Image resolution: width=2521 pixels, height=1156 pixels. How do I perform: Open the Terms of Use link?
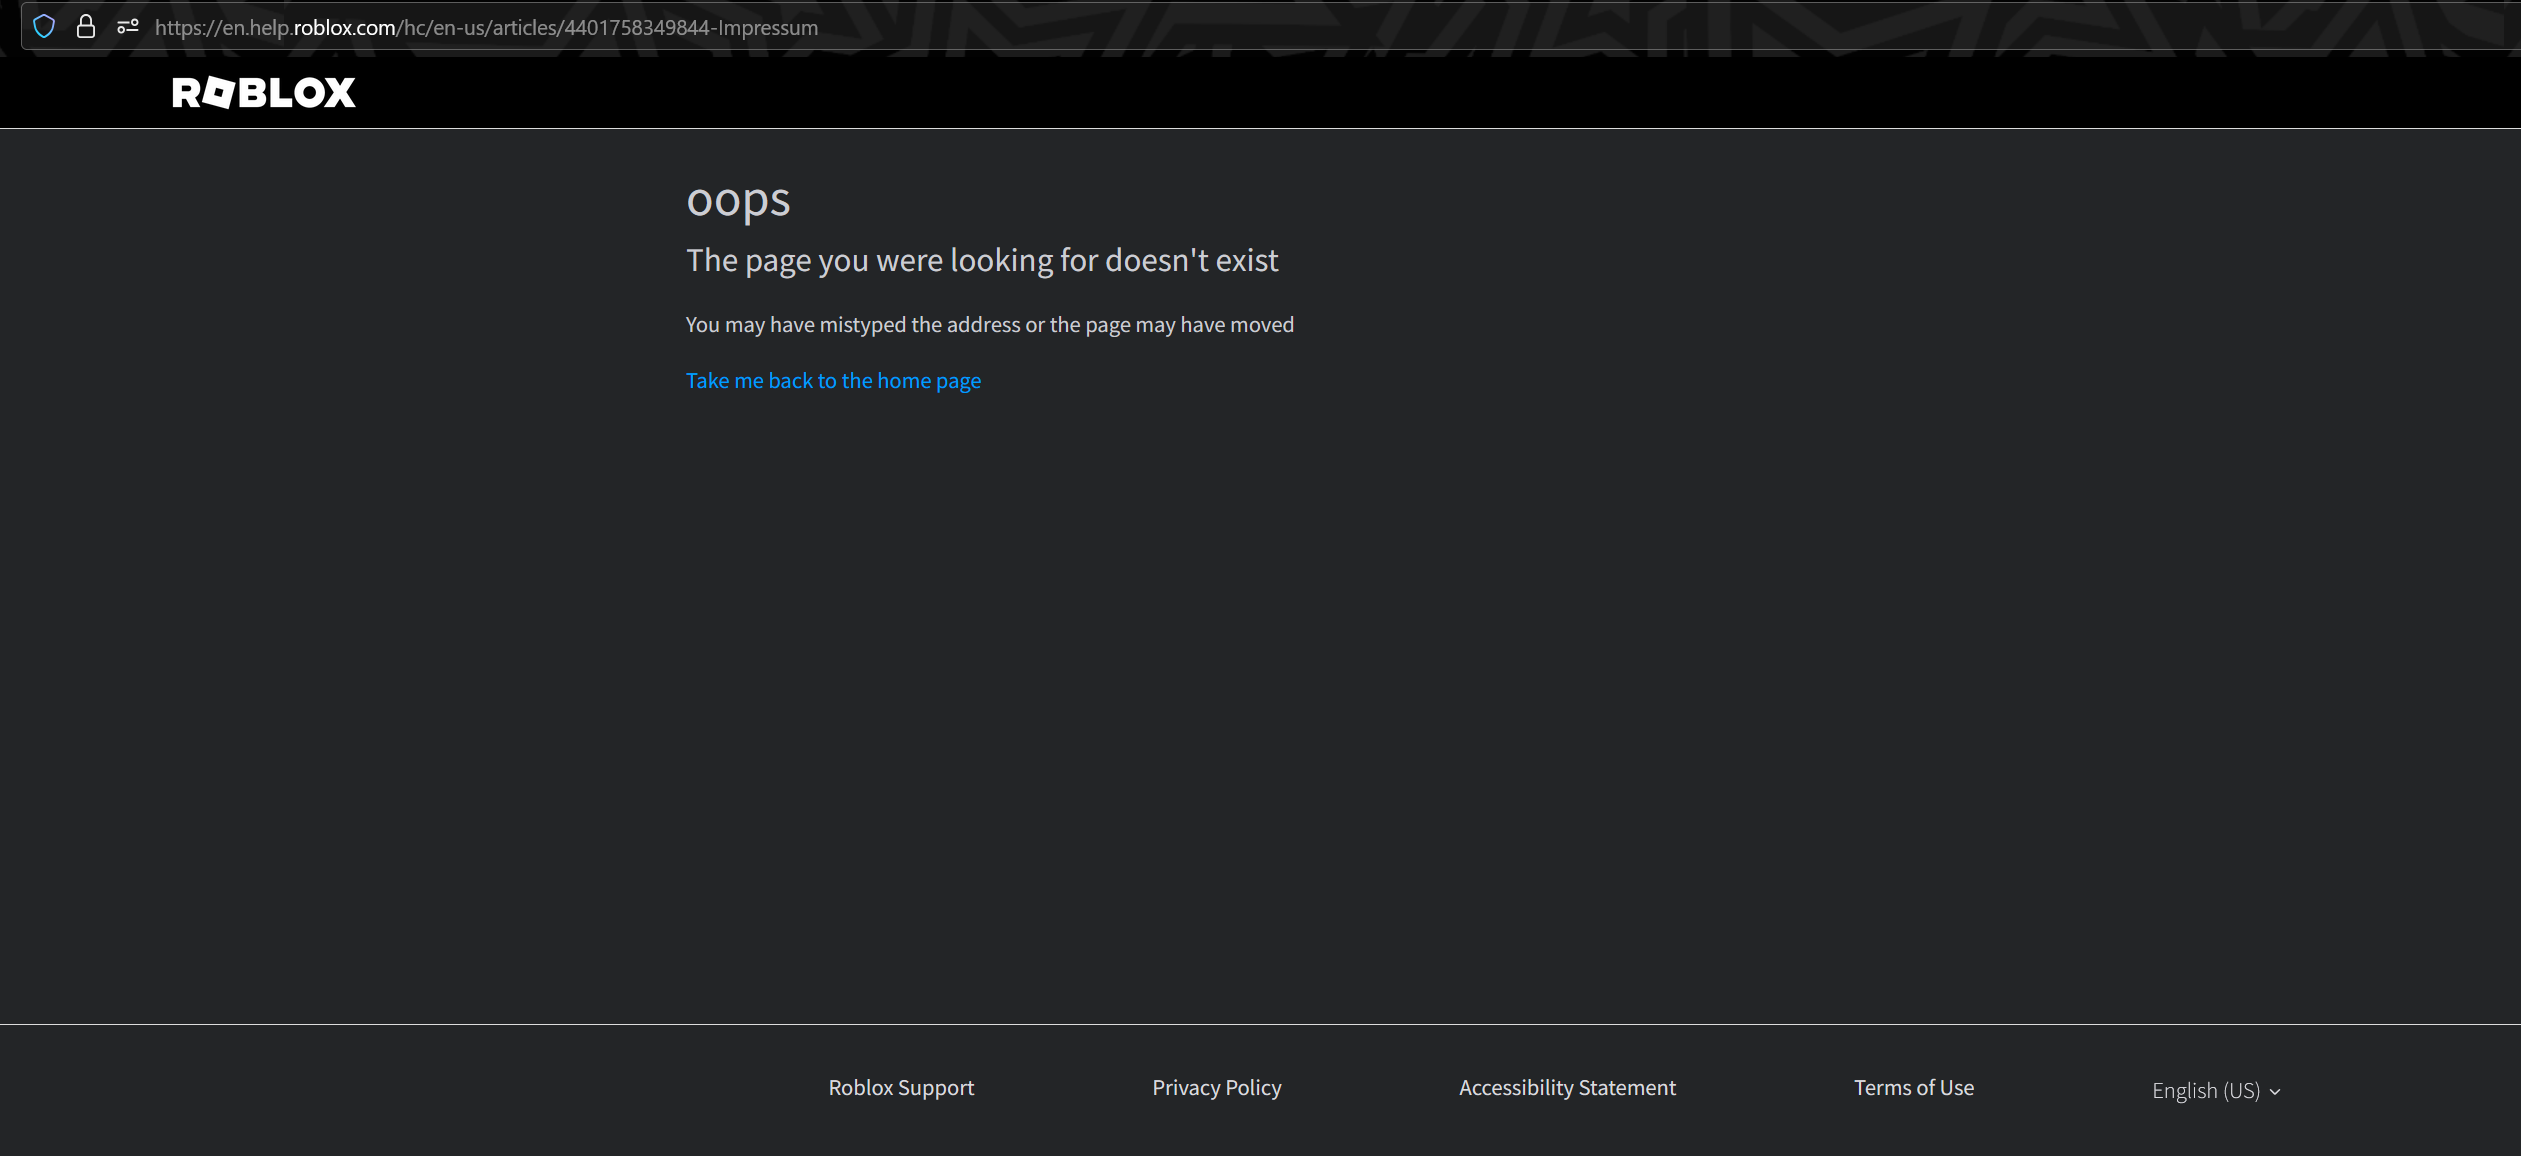coord(1913,1087)
